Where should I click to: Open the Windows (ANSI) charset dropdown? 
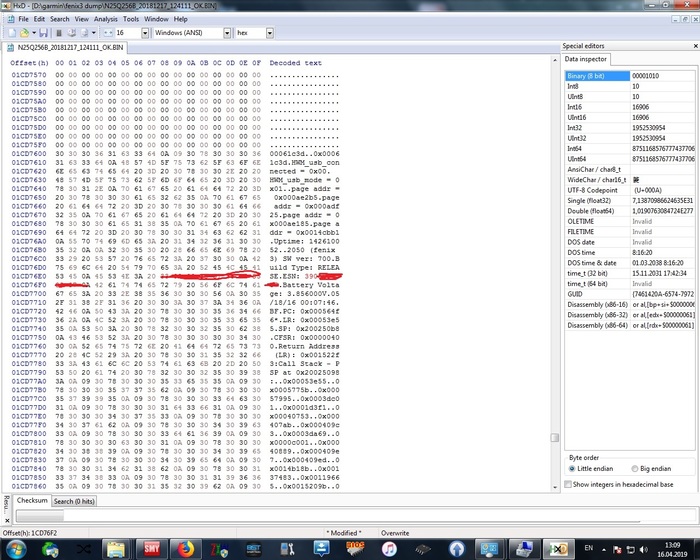227,33
